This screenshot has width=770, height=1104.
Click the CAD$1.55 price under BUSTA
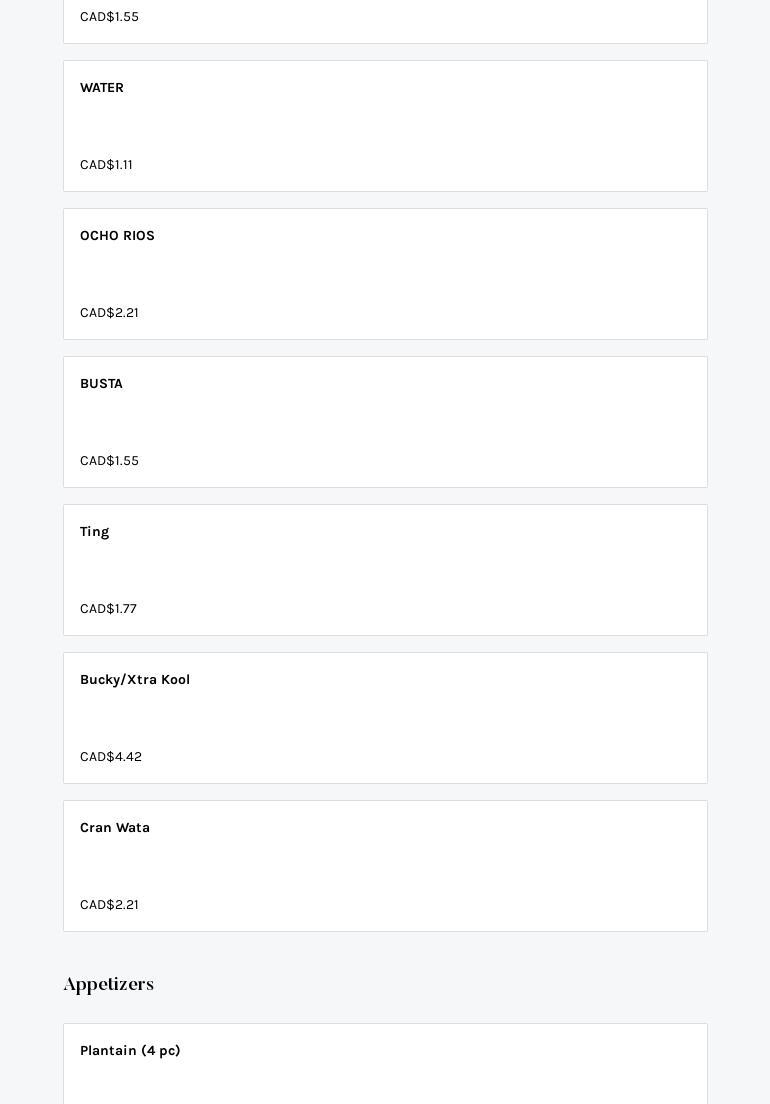109,461
